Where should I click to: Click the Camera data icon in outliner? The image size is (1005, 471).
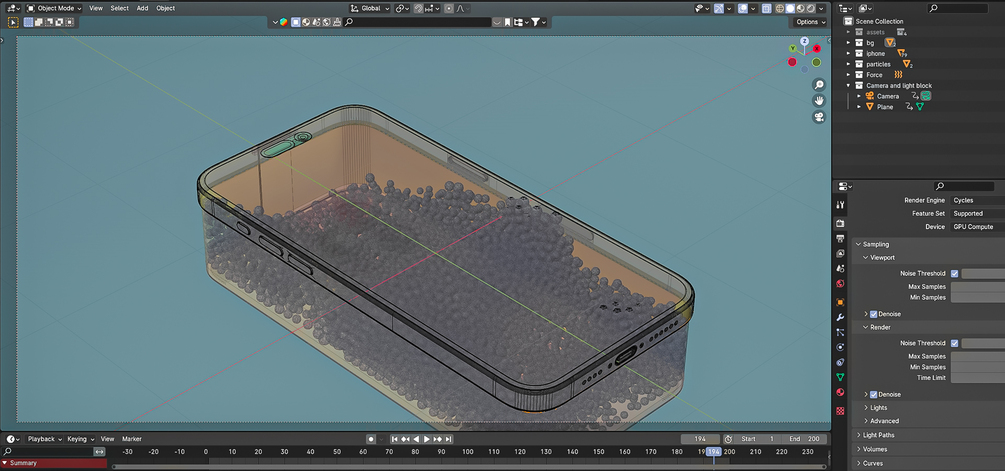pos(926,96)
